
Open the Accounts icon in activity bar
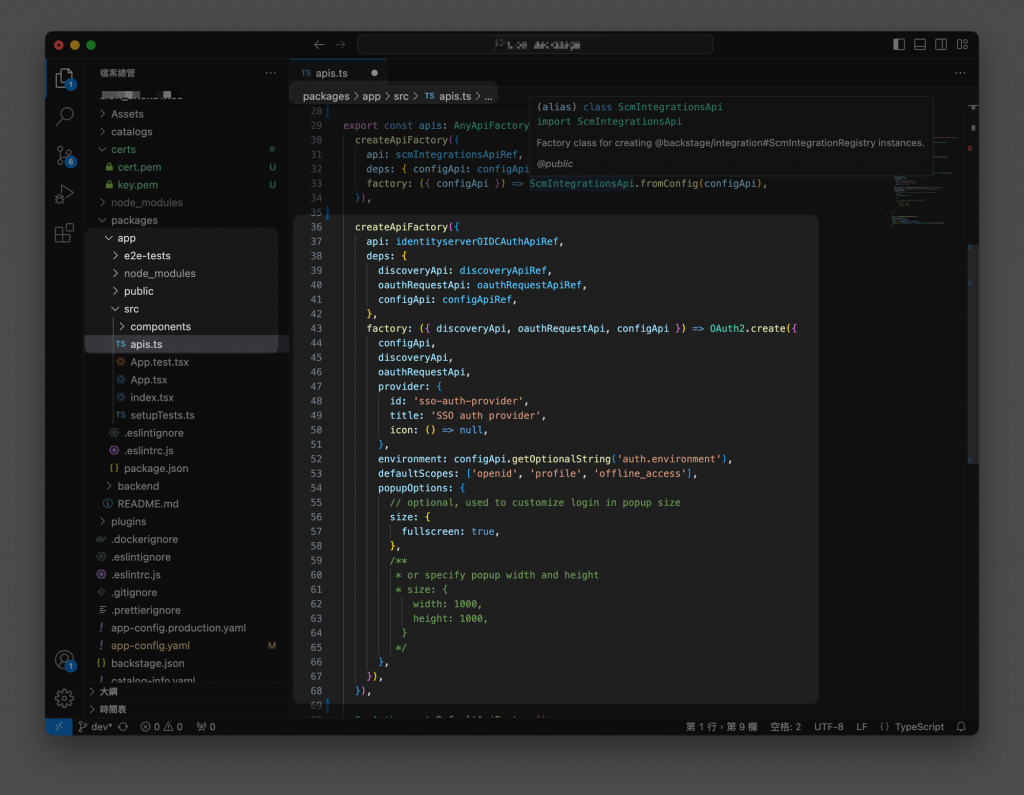[x=65, y=660]
